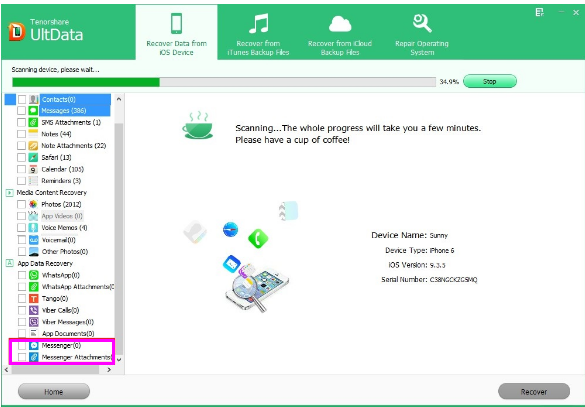Tick the Notes (44) checkbox
585x407 pixels.
(22, 134)
